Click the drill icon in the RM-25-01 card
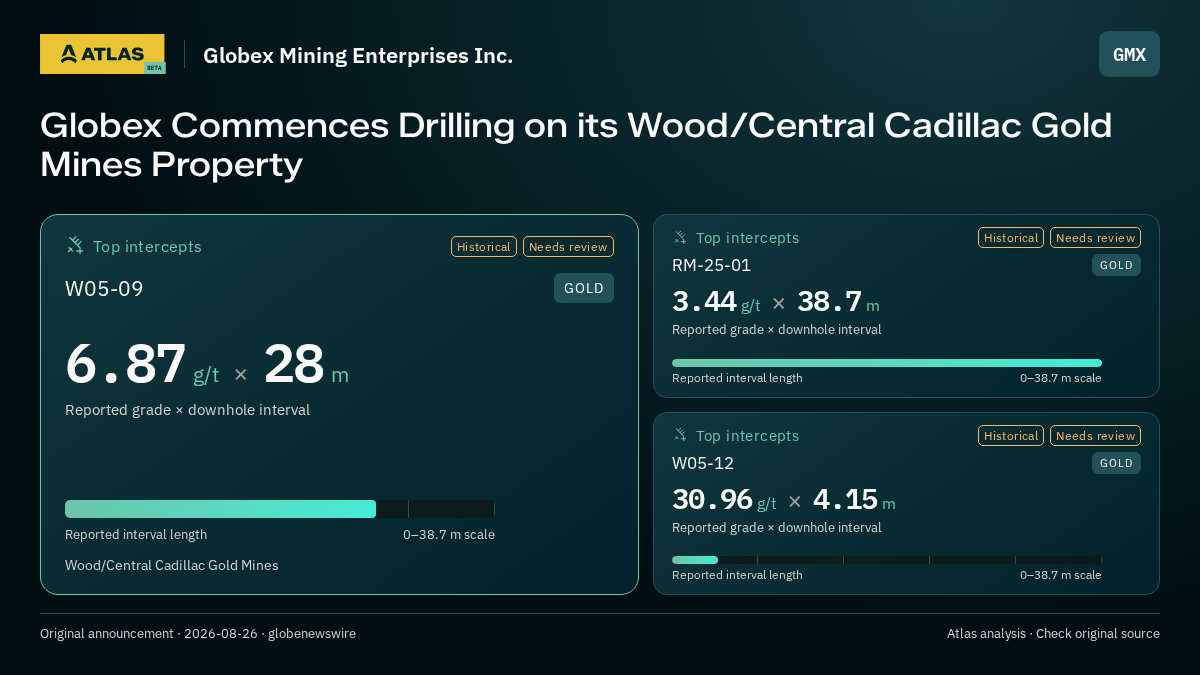 (680, 237)
